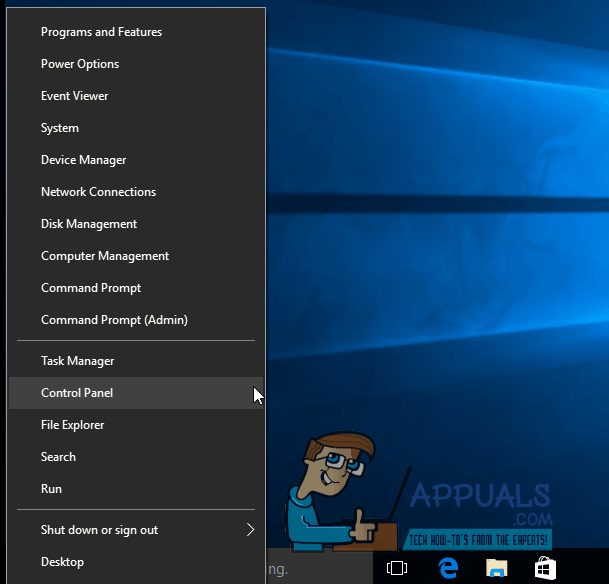Launch Microsoft Edge from the taskbar

click(x=448, y=568)
